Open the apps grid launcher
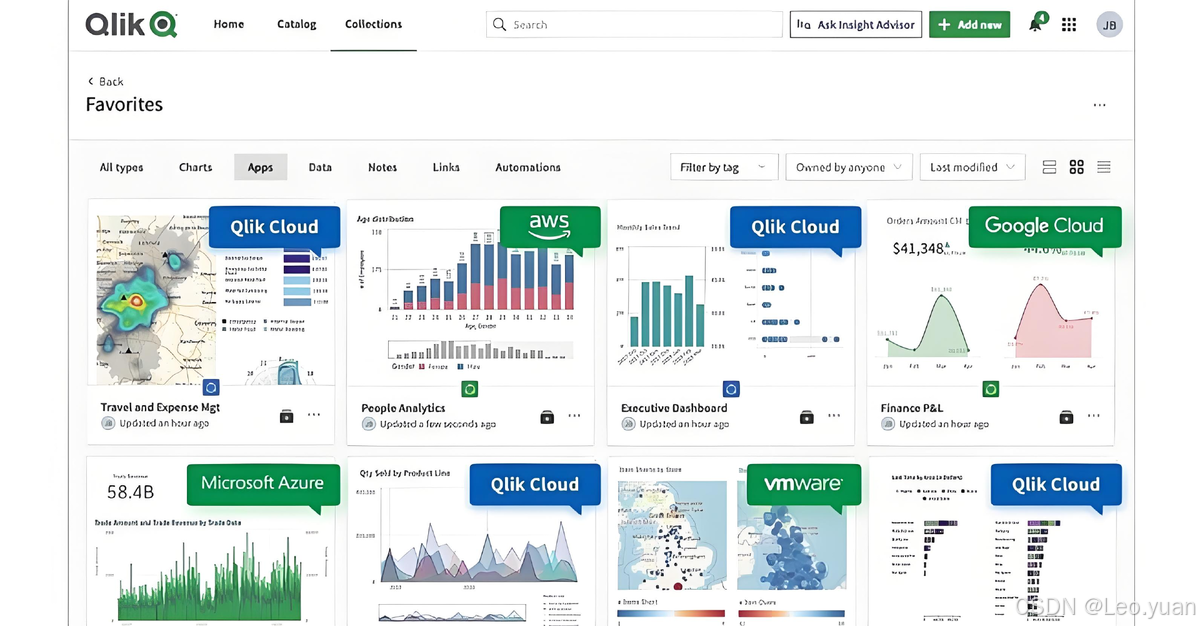The width and height of the screenshot is (1200, 626). tap(1069, 25)
